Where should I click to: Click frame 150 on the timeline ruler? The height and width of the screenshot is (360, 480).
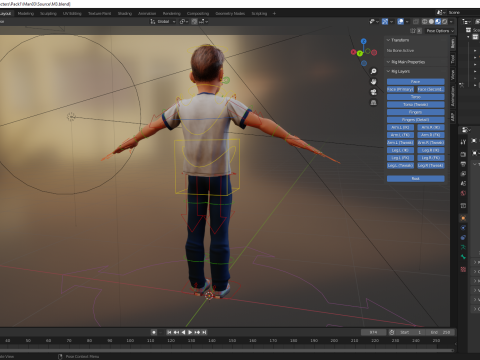pos(232,341)
